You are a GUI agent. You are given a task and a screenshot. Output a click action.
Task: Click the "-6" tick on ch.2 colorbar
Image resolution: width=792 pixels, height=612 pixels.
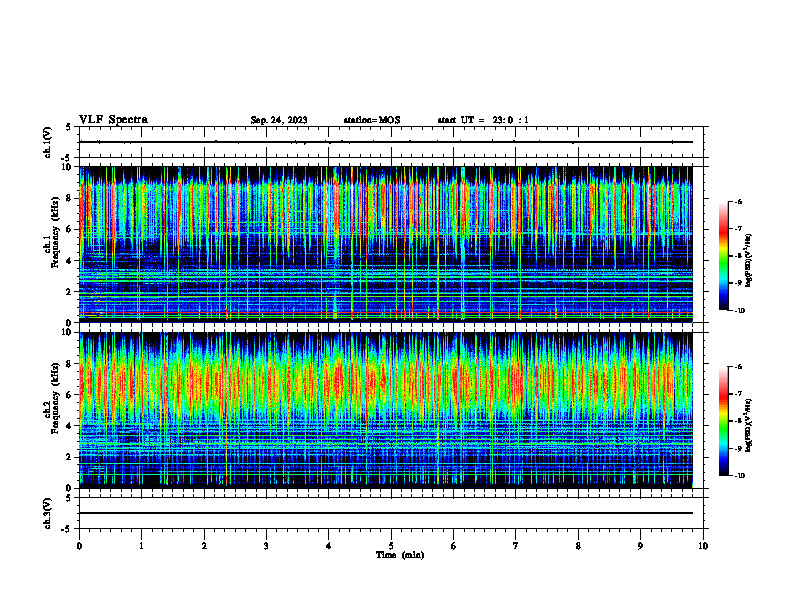[x=738, y=367]
